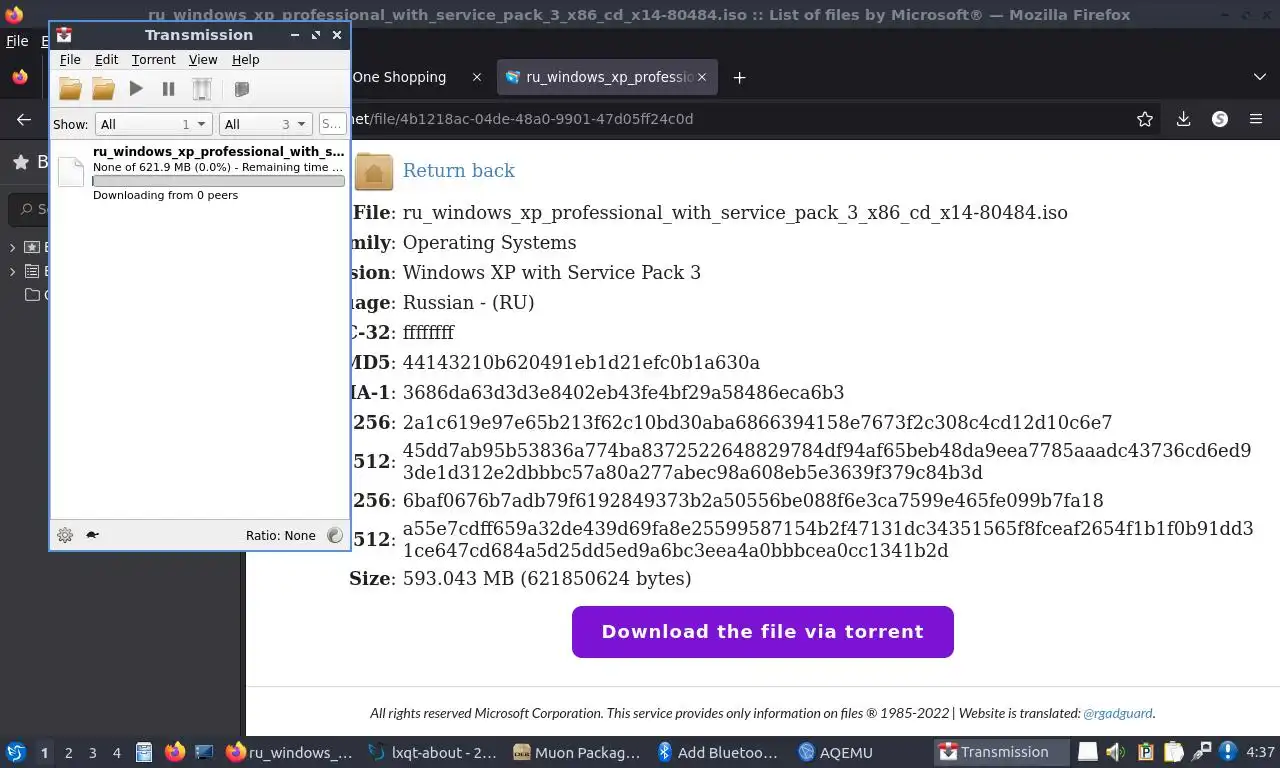Viewport: 1280px width, 768px height.
Task: Click the network connection tray icon
Action: [x=1202, y=752]
